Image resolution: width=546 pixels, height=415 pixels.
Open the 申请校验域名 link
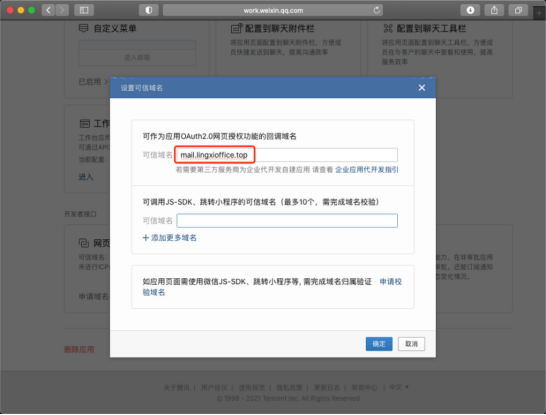pos(272,287)
